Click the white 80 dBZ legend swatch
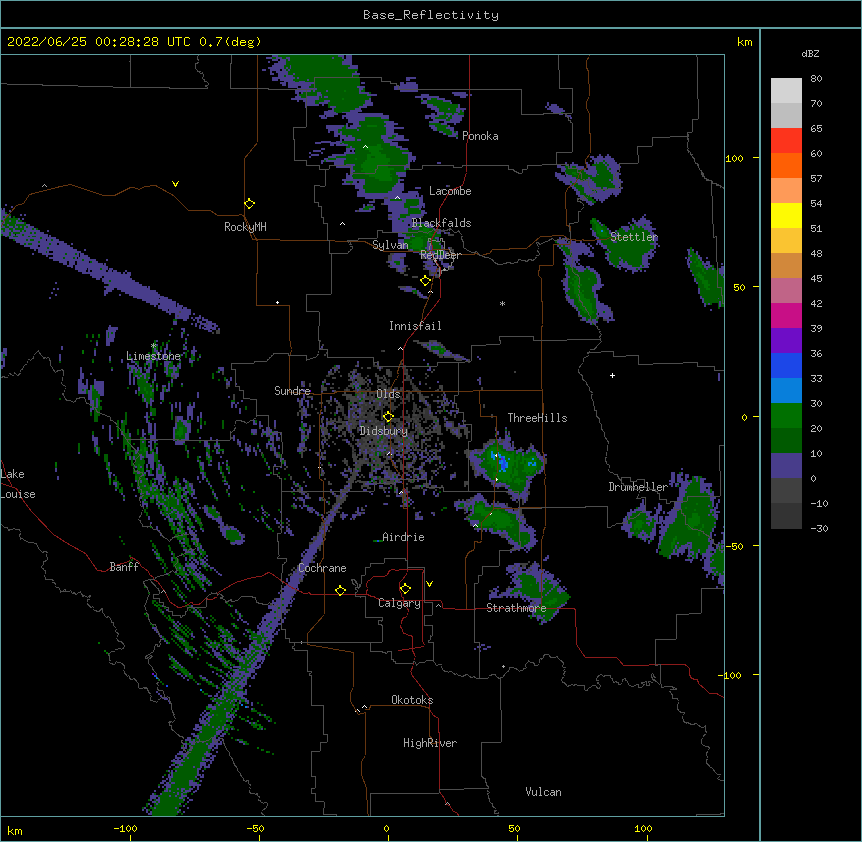Screen dimensions: 862x842 (x=786, y=91)
